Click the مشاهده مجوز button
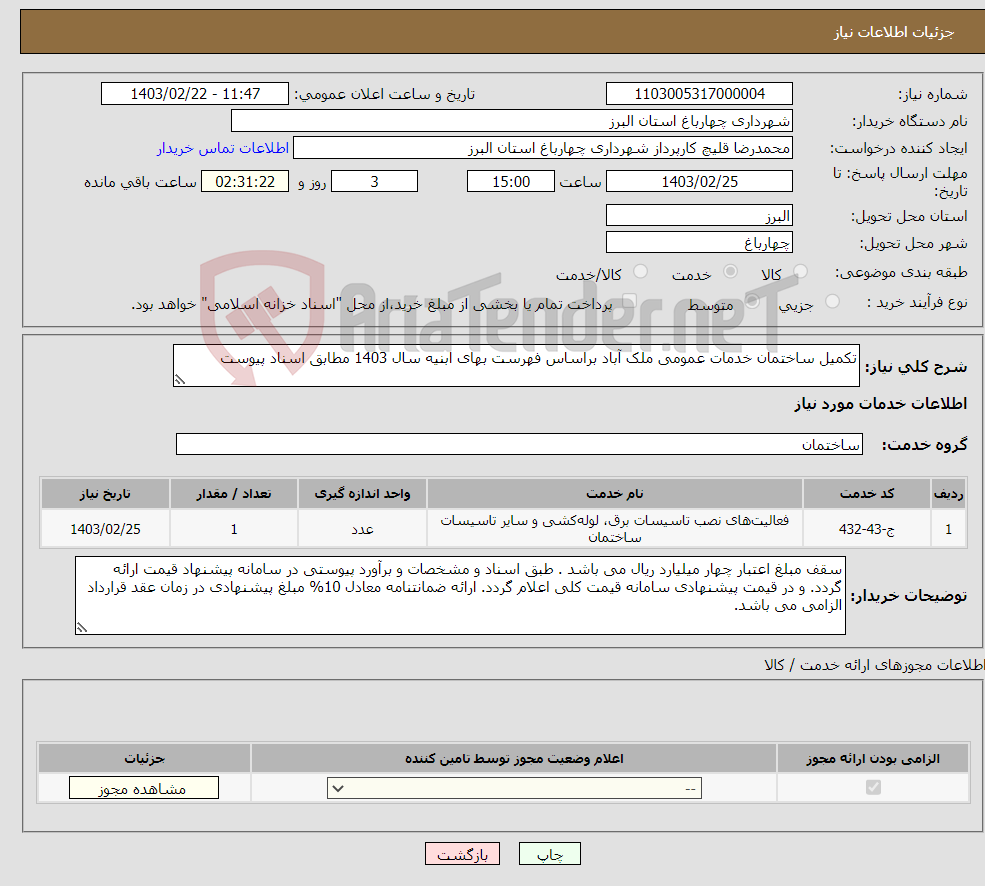The image size is (985, 886). (144, 788)
